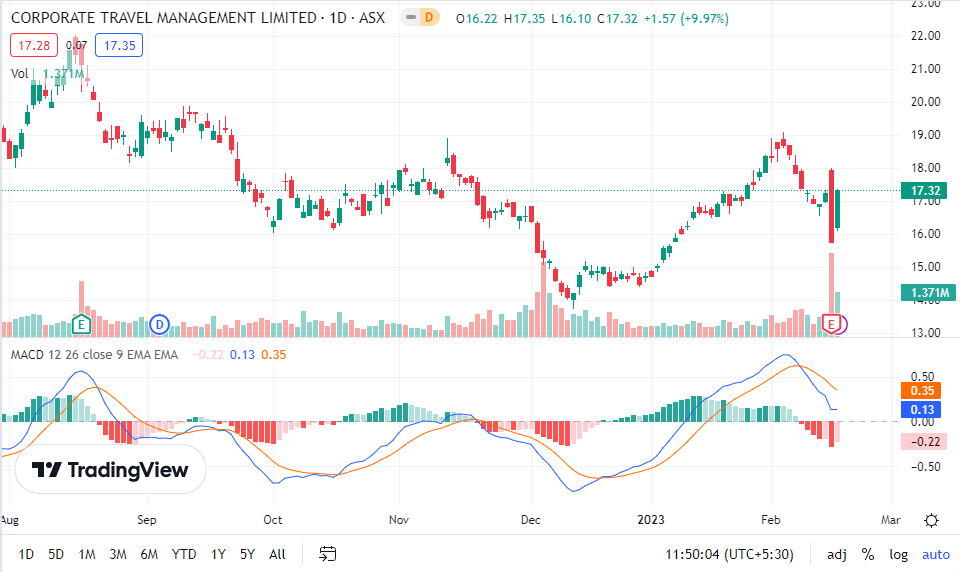Open the go to date calendar icon
This screenshot has width=960, height=572.
coord(327,553)
